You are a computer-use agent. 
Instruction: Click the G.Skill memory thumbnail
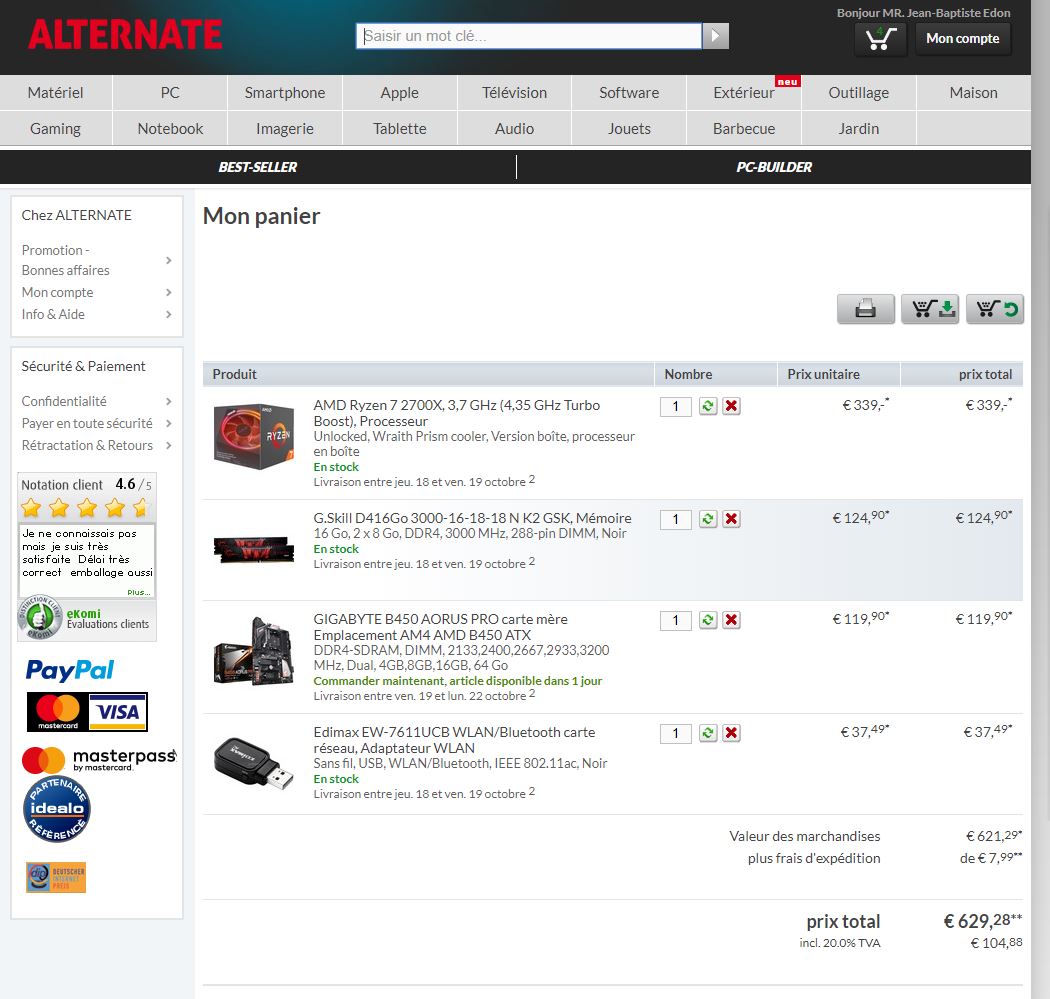pyautogui.click(x=254, y=550)
